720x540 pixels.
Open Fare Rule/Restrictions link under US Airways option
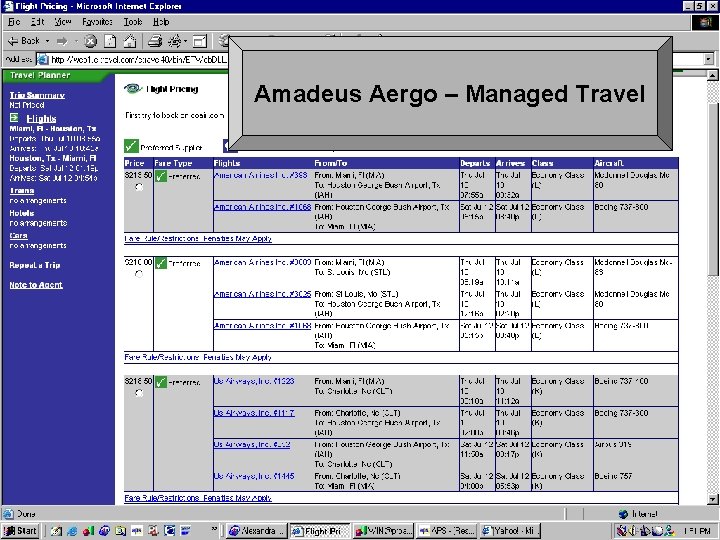tap(198, 498)
